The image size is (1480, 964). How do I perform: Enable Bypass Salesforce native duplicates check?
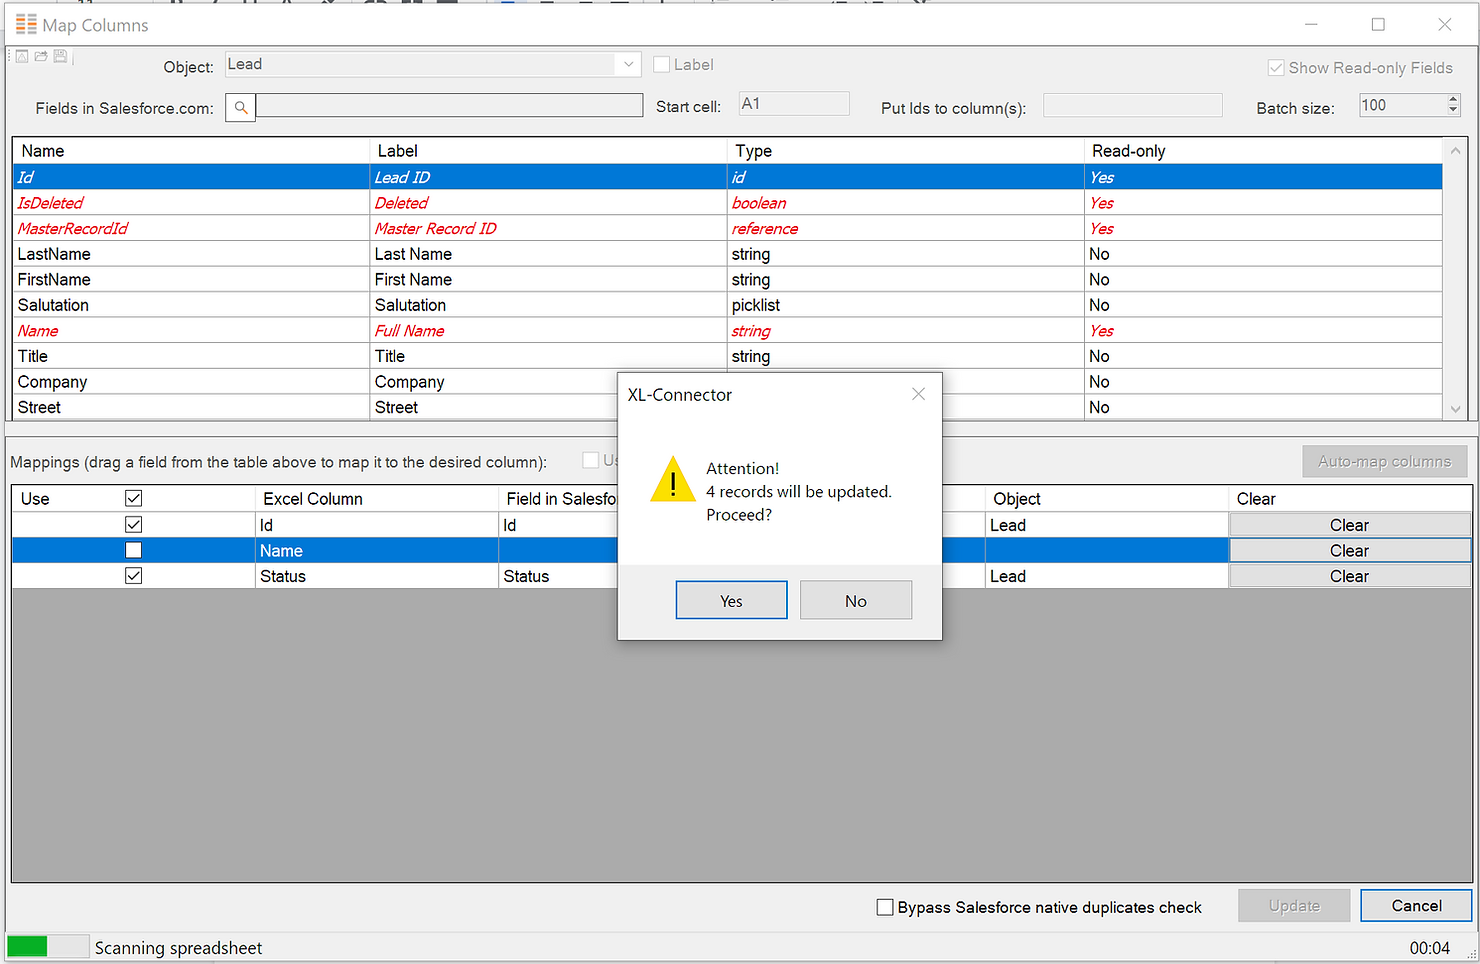885,907
